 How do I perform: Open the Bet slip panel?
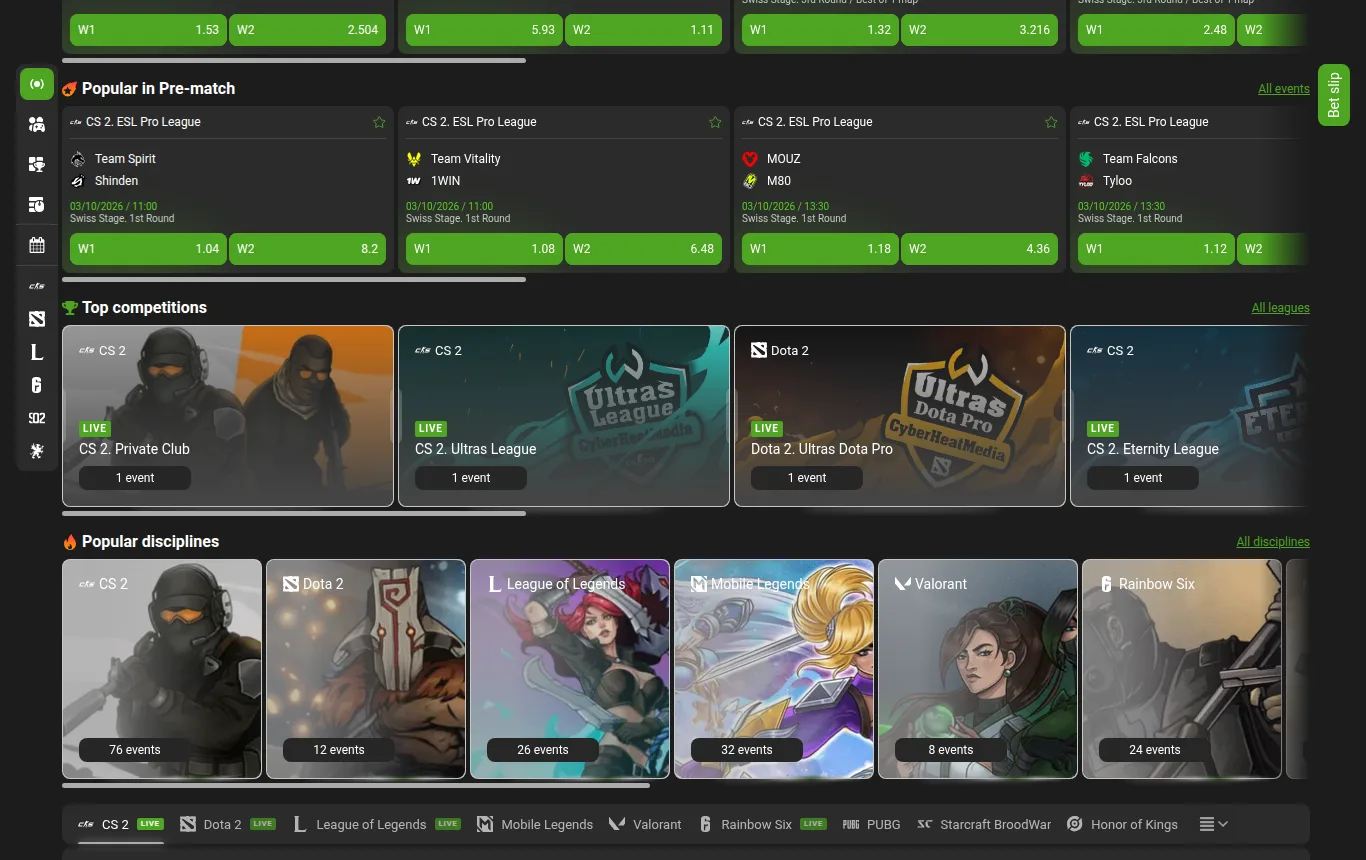[x=1334, y=95]
